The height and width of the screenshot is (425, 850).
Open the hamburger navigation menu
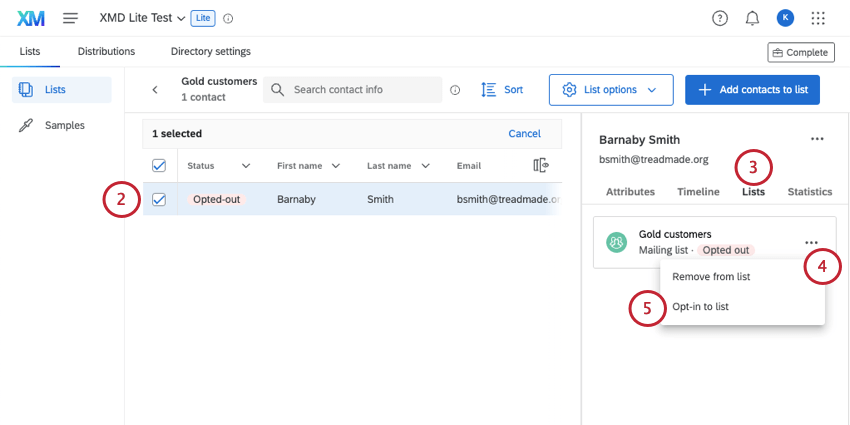[x=70, y=18]
